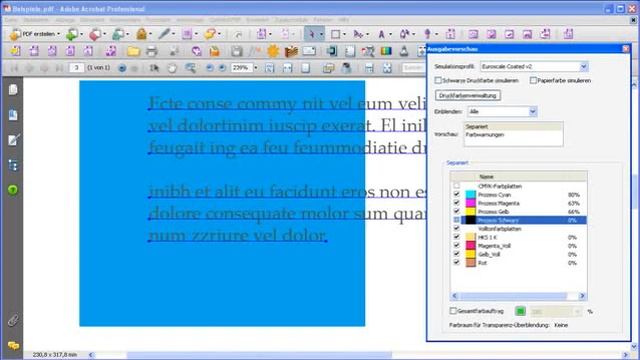Click the orange sun-shaped icon
640x360 pixels.
point(273,51)
